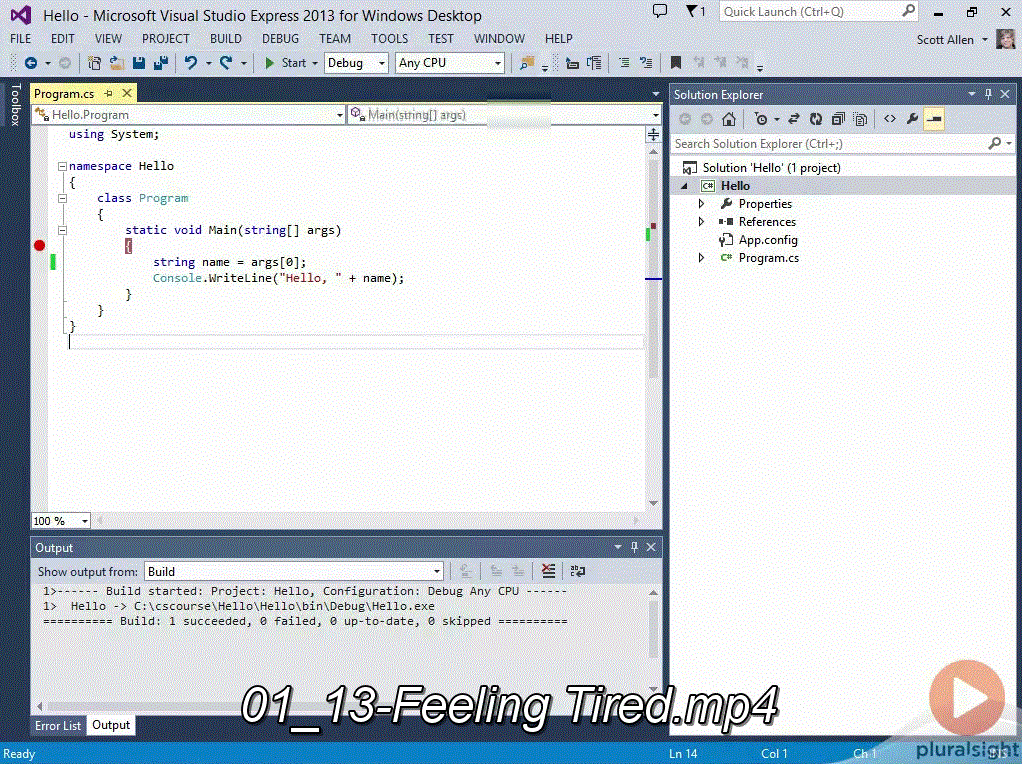This screenshot has height=764, width=1022.
Task: Open Properties via the wrench icon
Action: pyautogui.click(x=912, y=119)
